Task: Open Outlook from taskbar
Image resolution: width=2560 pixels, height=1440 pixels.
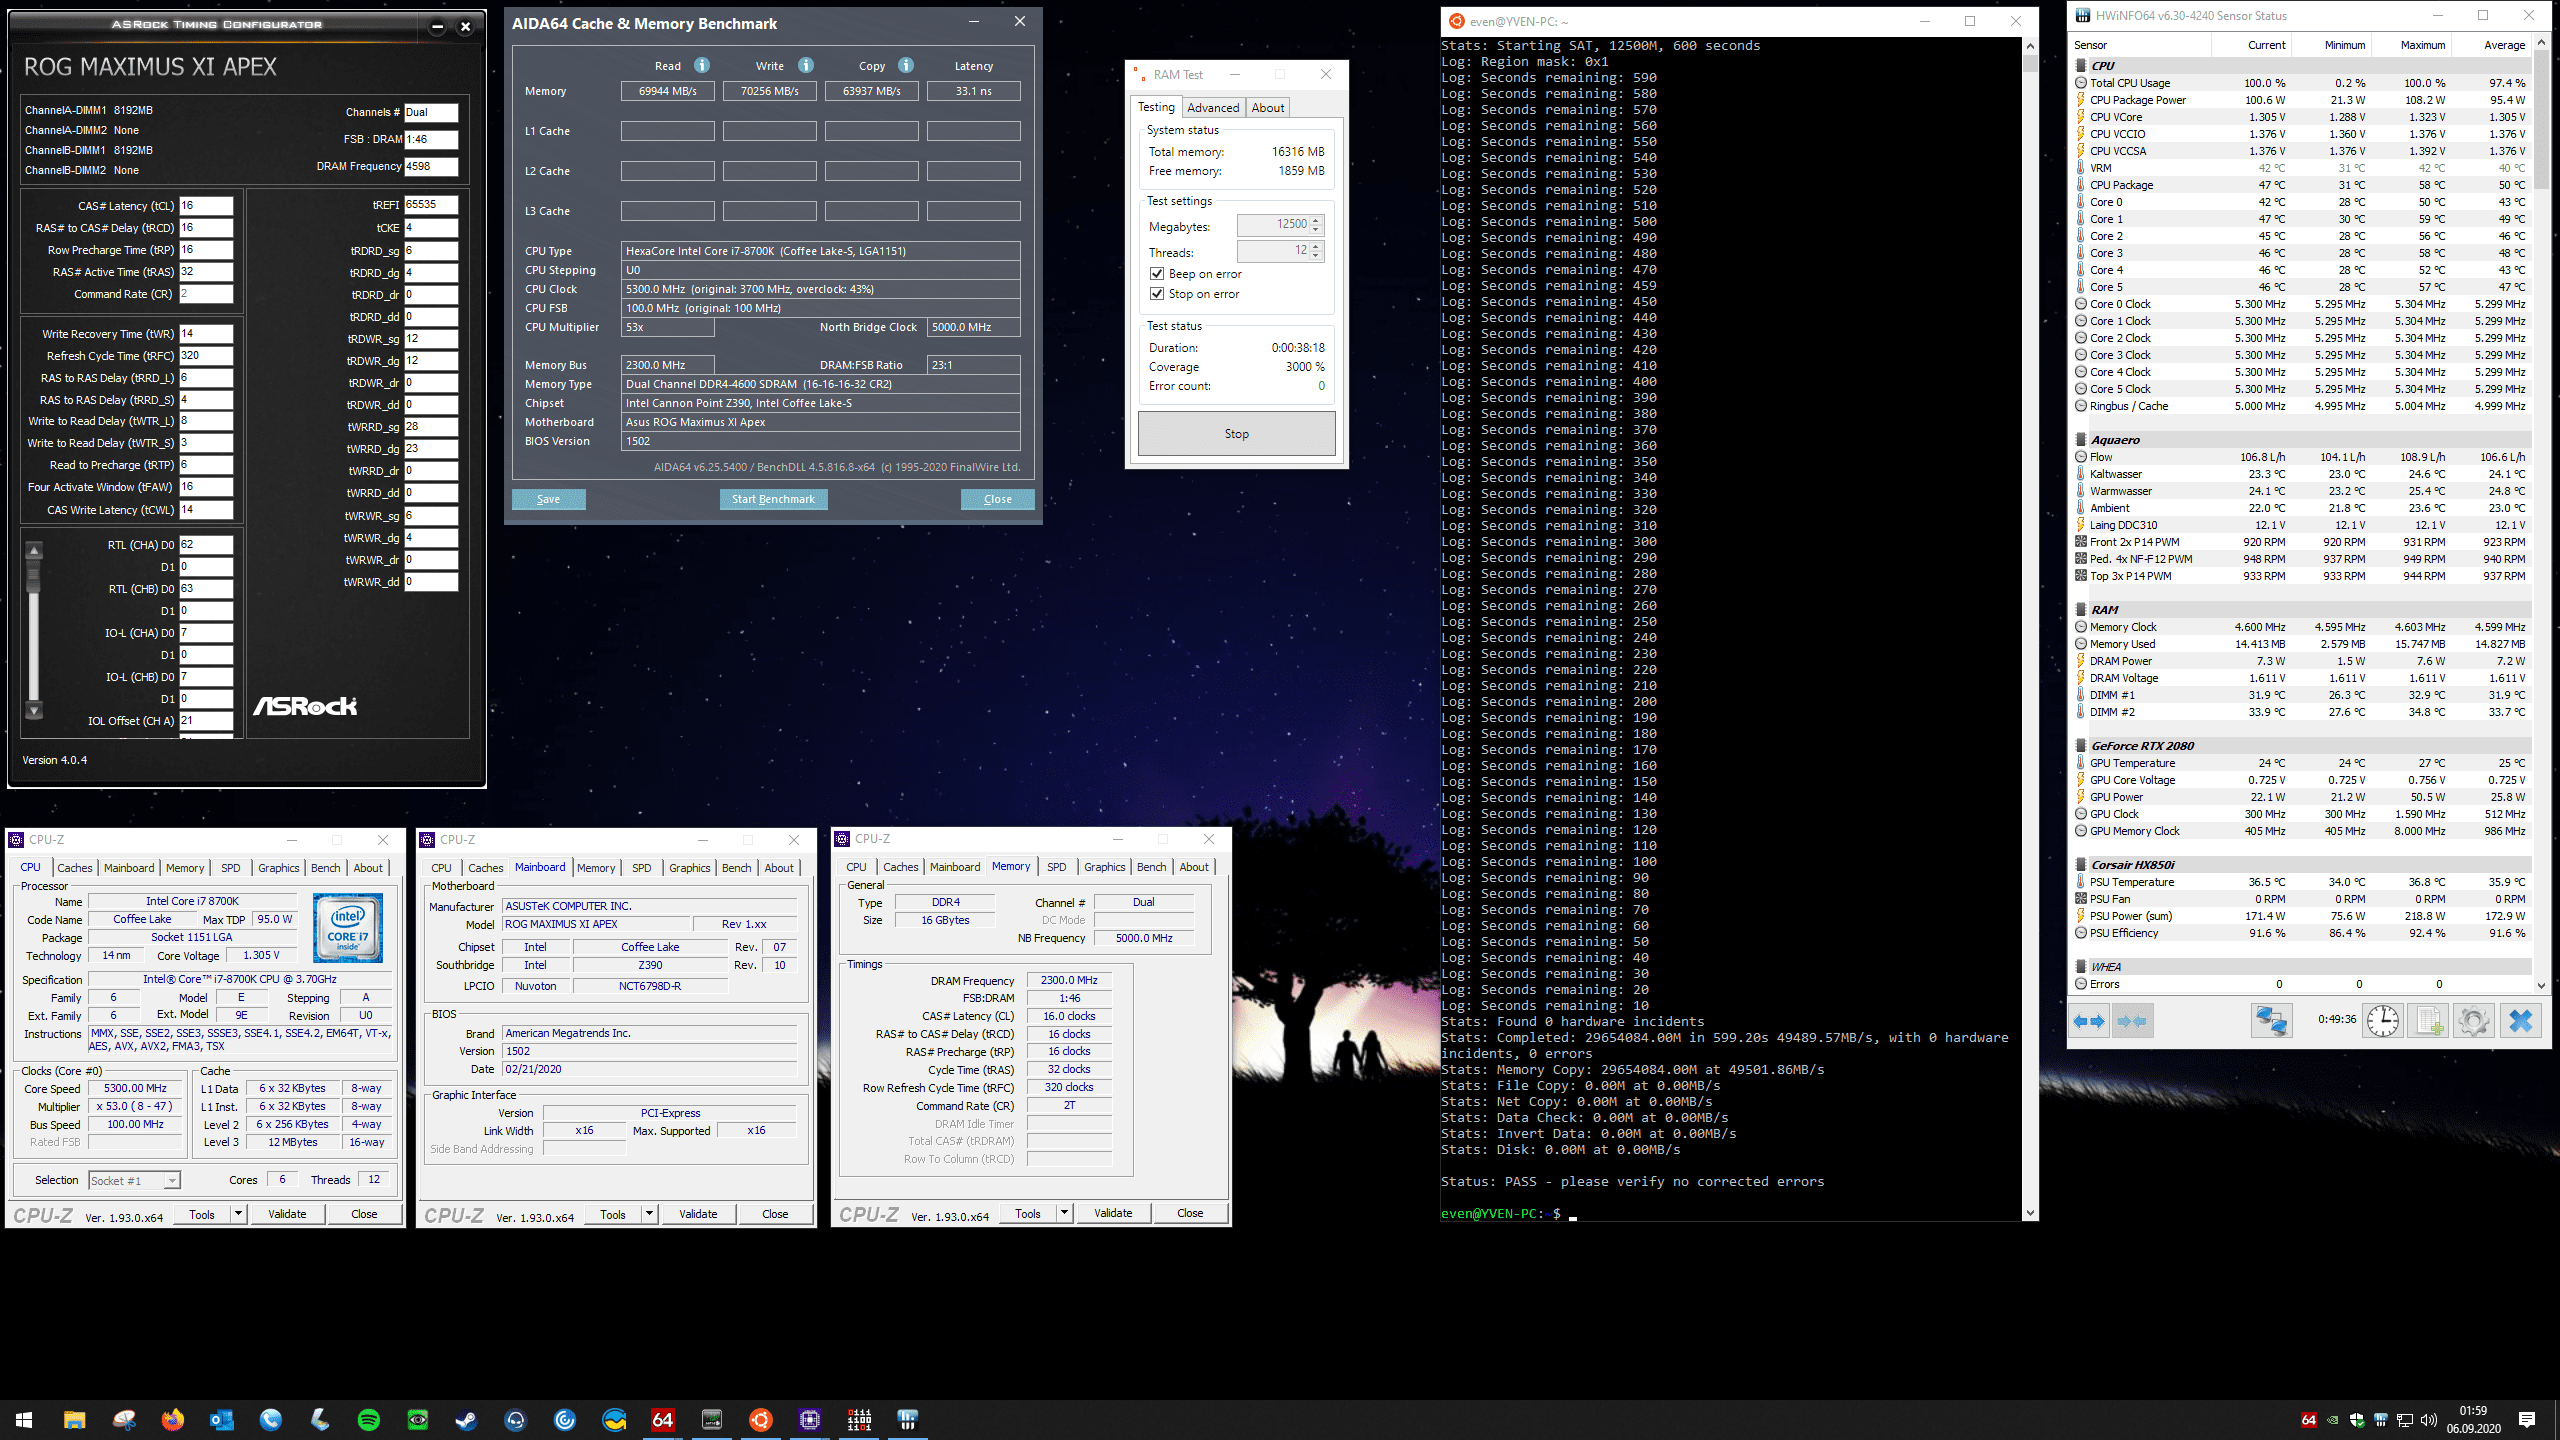Action: 221,1420
